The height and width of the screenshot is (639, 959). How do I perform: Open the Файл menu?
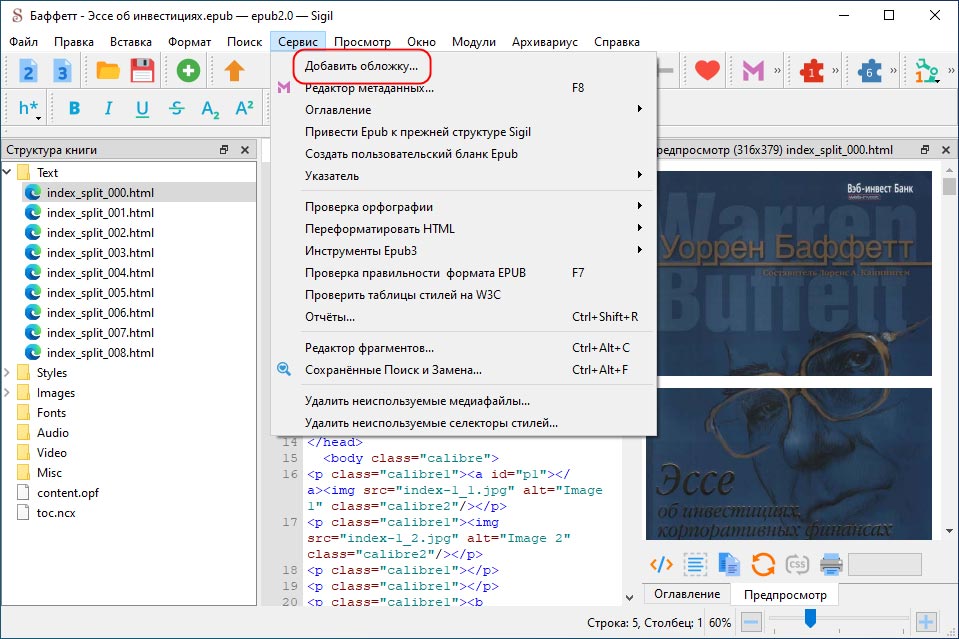(x=23, y=42)
